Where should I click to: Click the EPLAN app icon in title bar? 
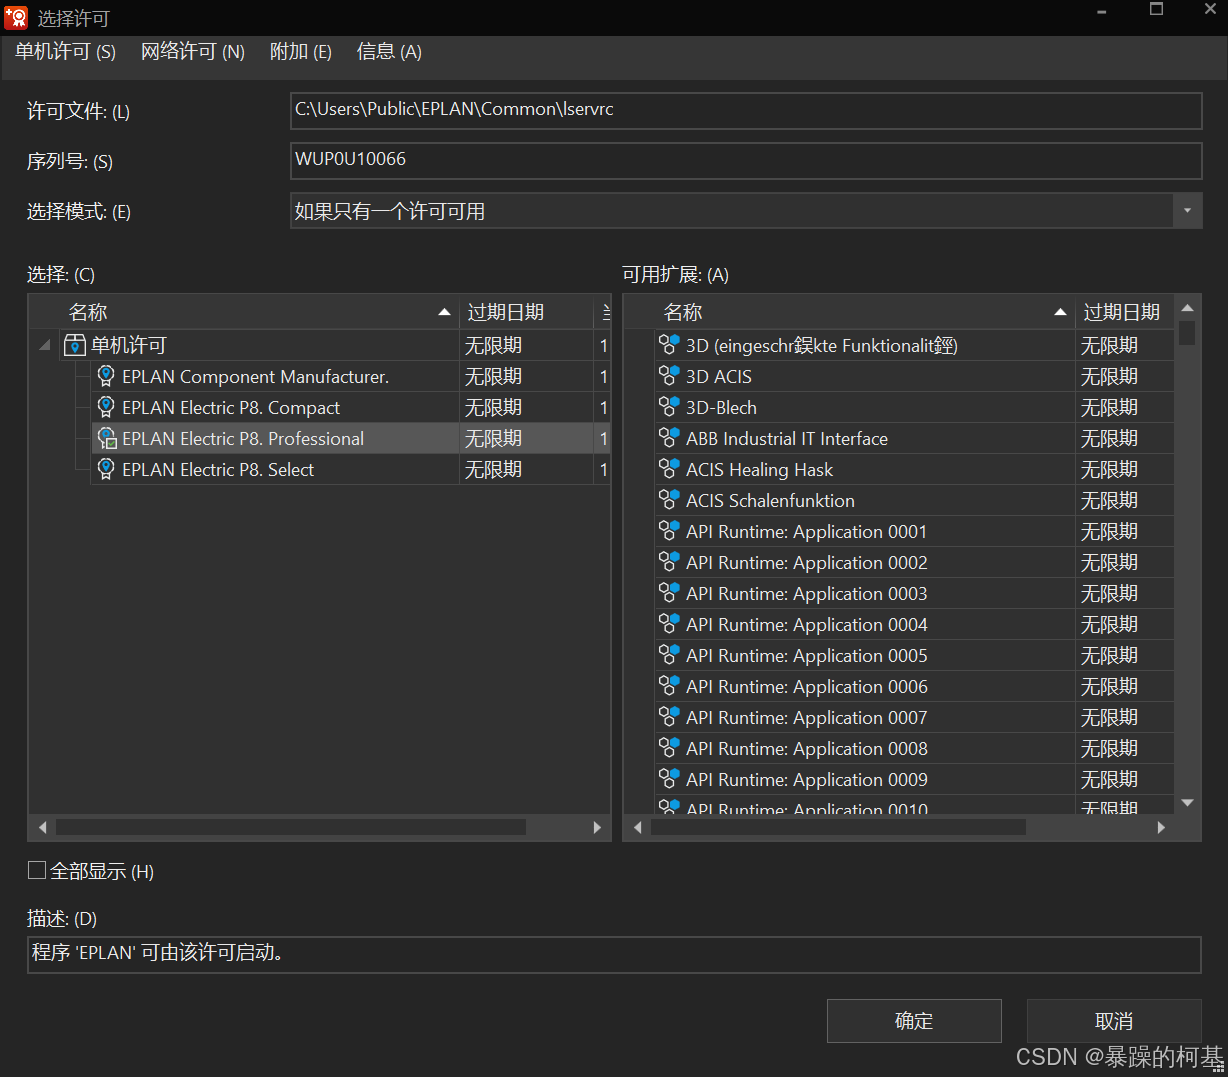click(16, 17)
